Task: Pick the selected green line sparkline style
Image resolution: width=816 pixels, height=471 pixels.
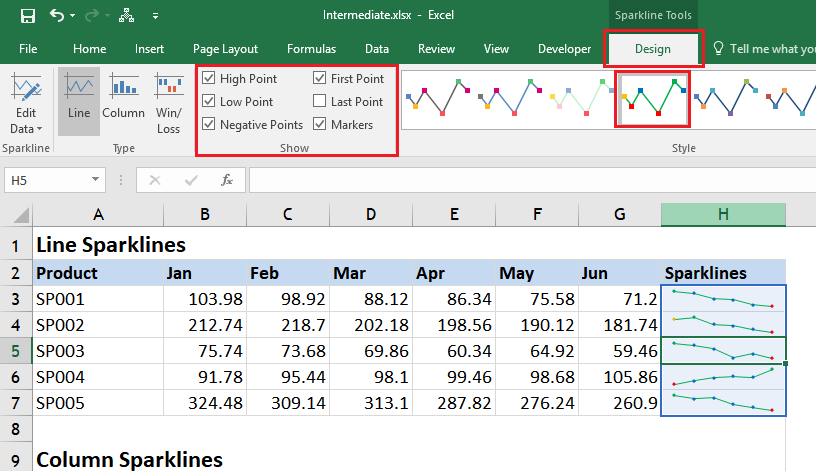Action: click(x=653, y=99)
